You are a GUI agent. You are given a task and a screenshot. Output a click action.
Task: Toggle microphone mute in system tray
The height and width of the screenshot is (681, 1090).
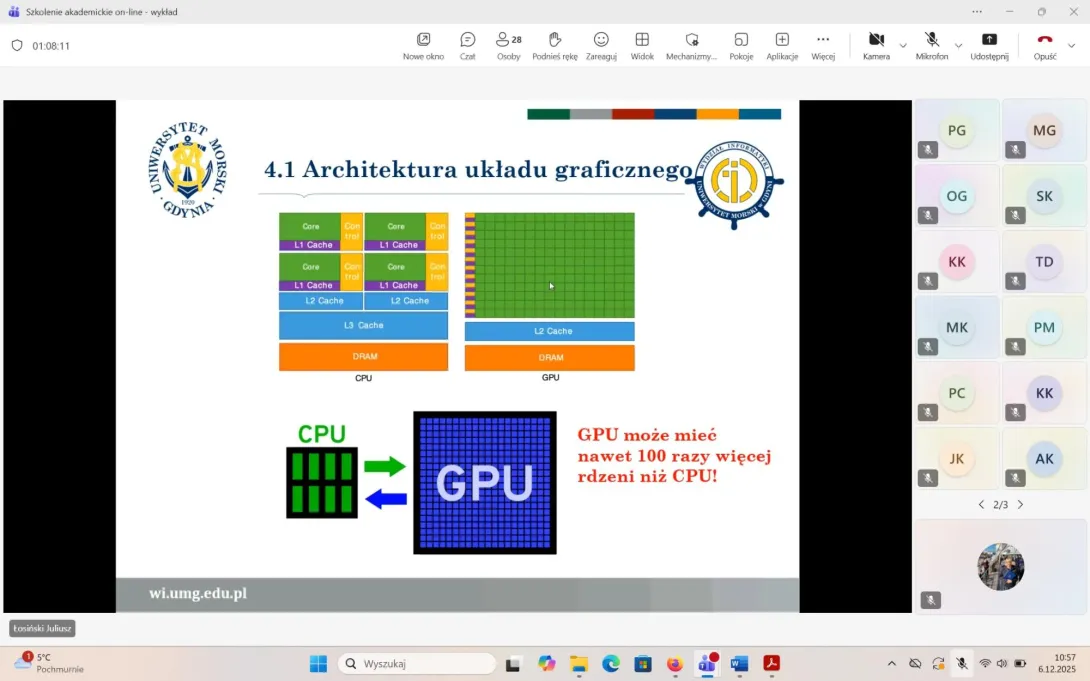961,663
